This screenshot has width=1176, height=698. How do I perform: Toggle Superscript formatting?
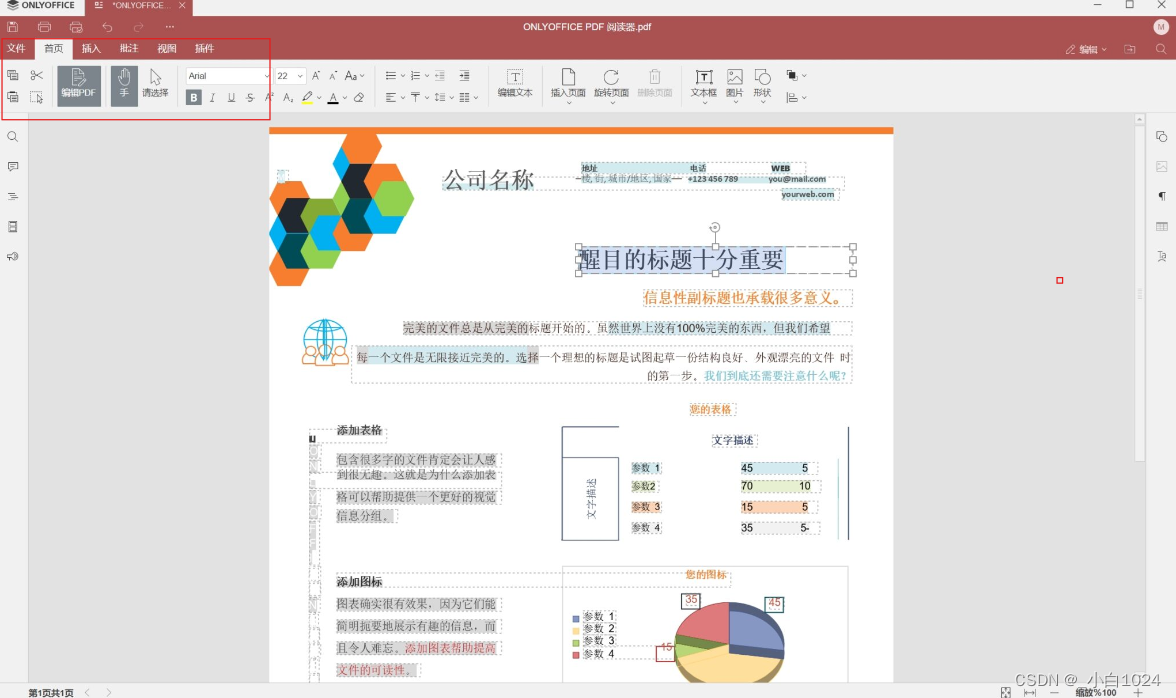pos(268,97)
